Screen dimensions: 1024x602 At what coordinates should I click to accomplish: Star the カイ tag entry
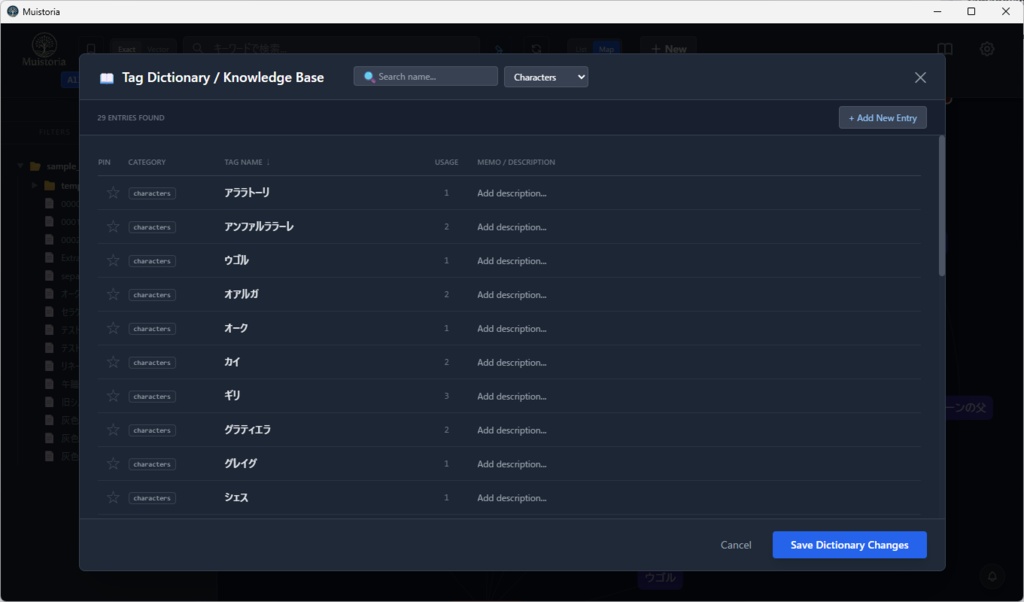113,362
